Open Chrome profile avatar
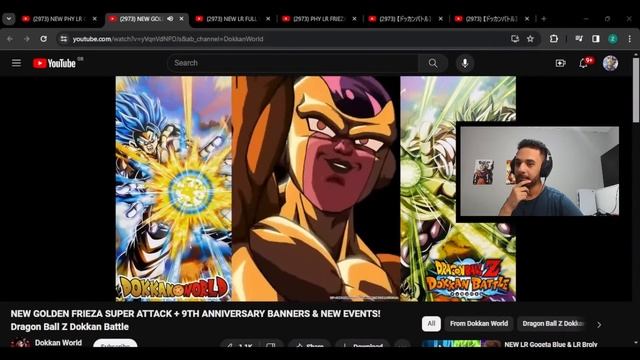The image size is (640, 360). [613, 39]
